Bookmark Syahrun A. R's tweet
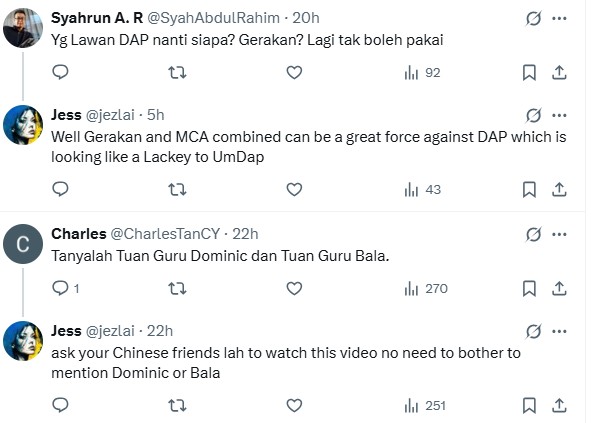 pyautogui.click(x=529, y=72)
